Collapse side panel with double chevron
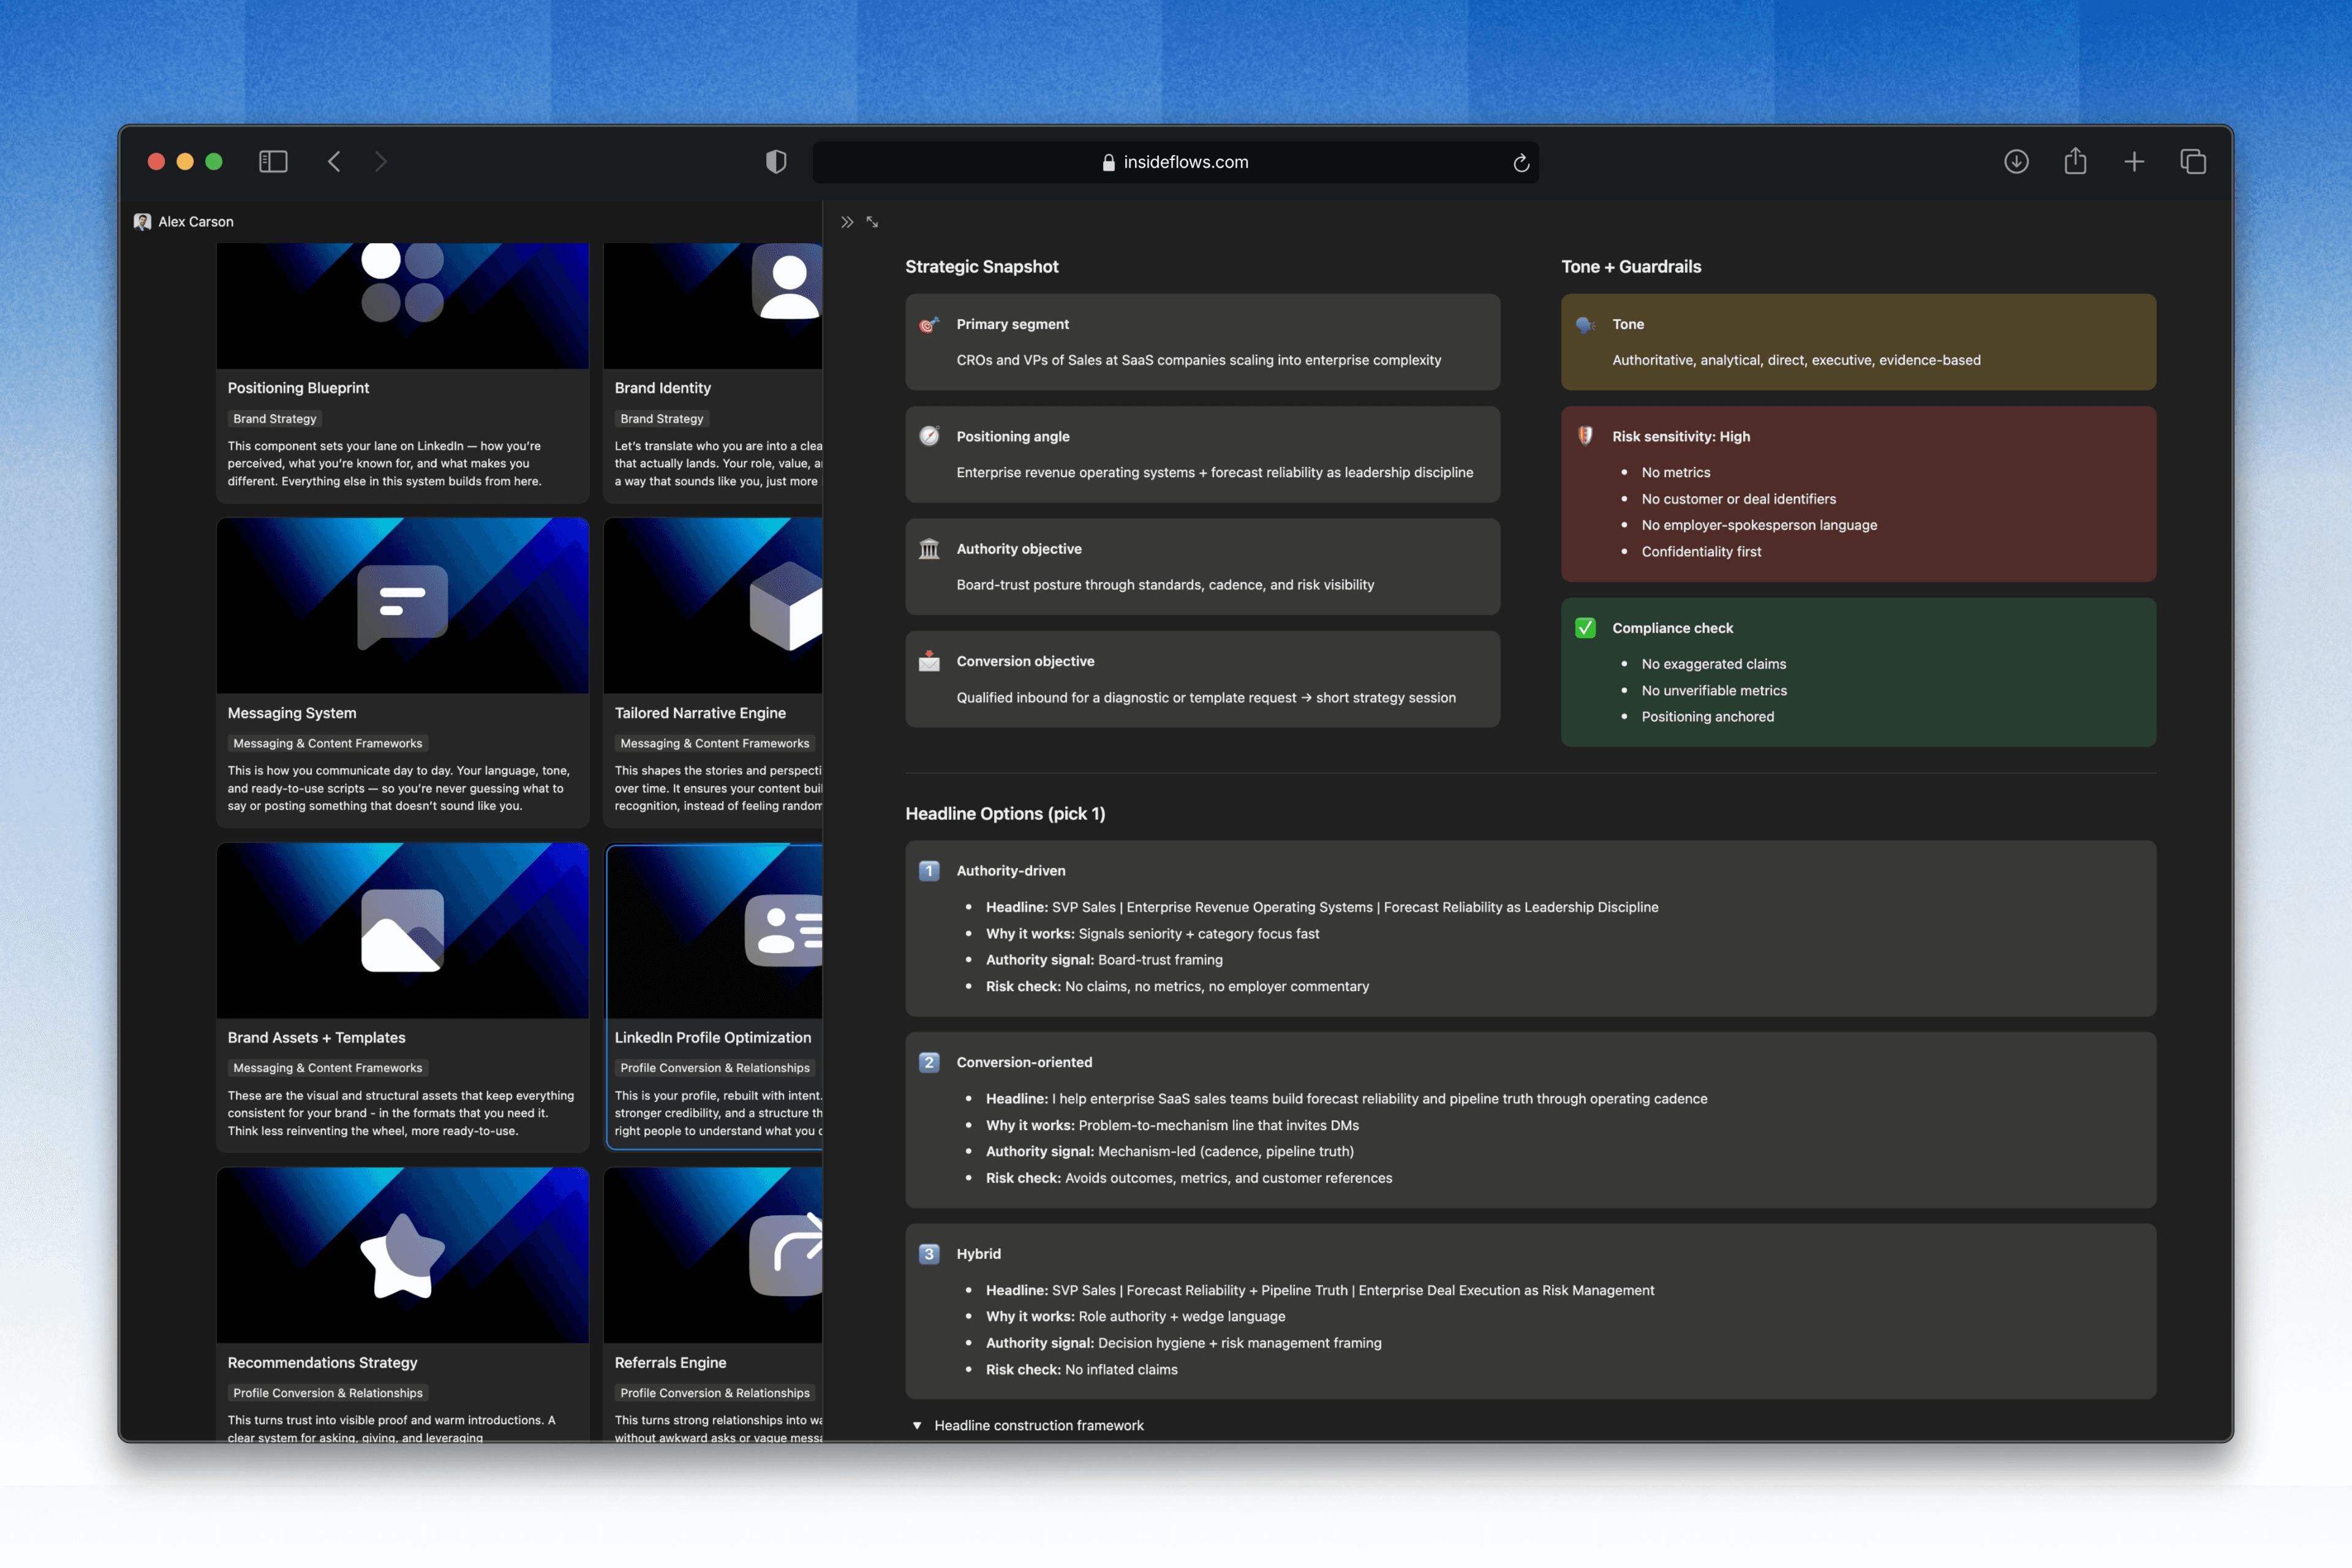 pos(847,222)
